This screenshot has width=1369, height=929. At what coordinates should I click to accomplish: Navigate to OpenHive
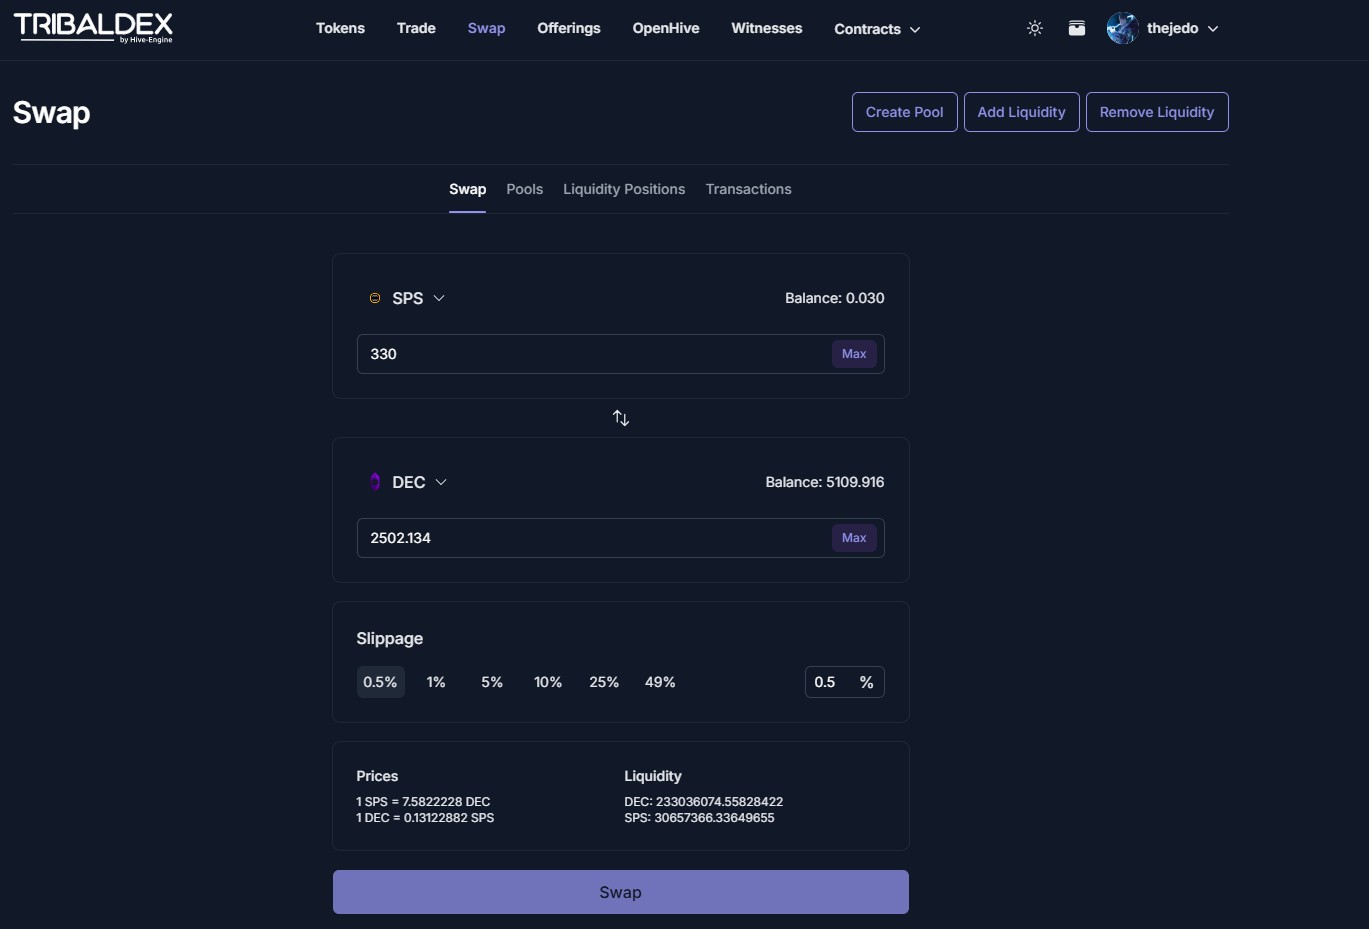(666, 28)
